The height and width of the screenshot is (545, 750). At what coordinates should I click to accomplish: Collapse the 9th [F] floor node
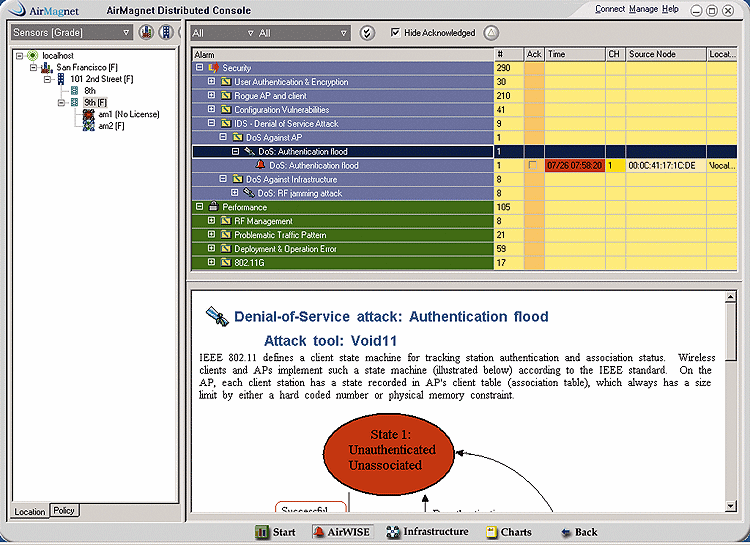click(x=61, y=102)
